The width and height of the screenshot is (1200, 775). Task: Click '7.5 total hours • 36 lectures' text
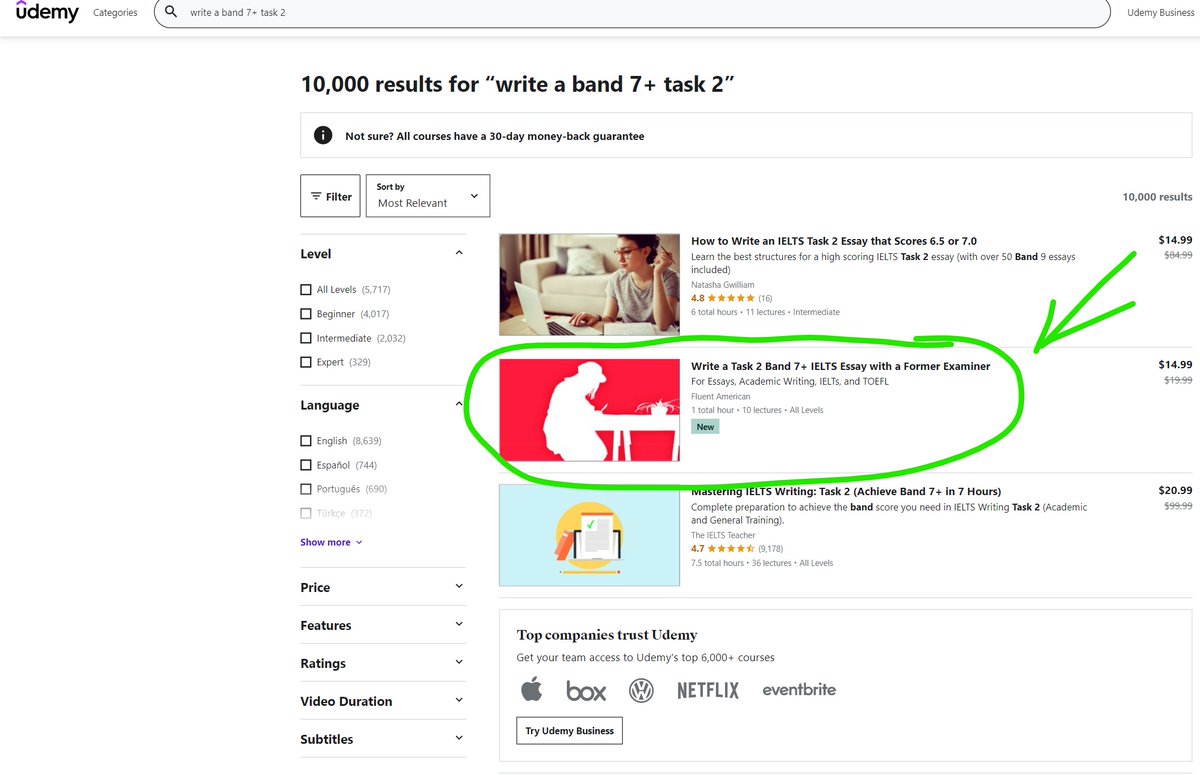click(x=741, y=563)
